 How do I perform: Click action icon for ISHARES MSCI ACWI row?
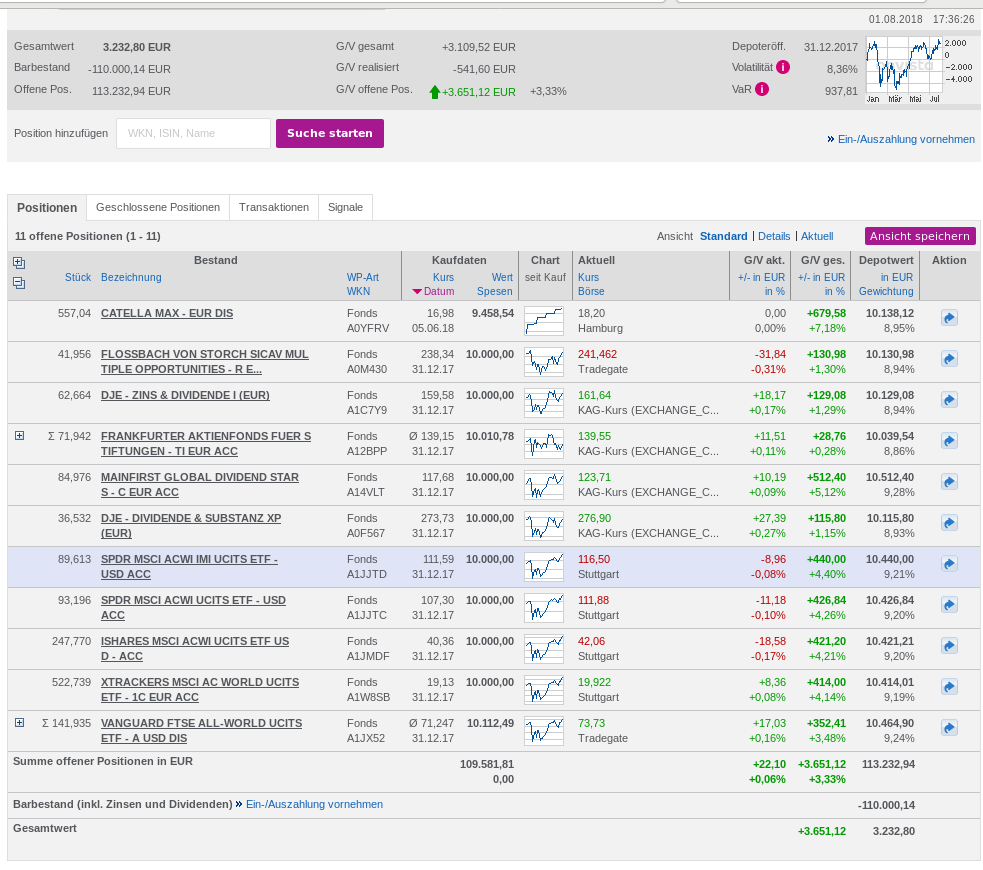tap(949, 646)
